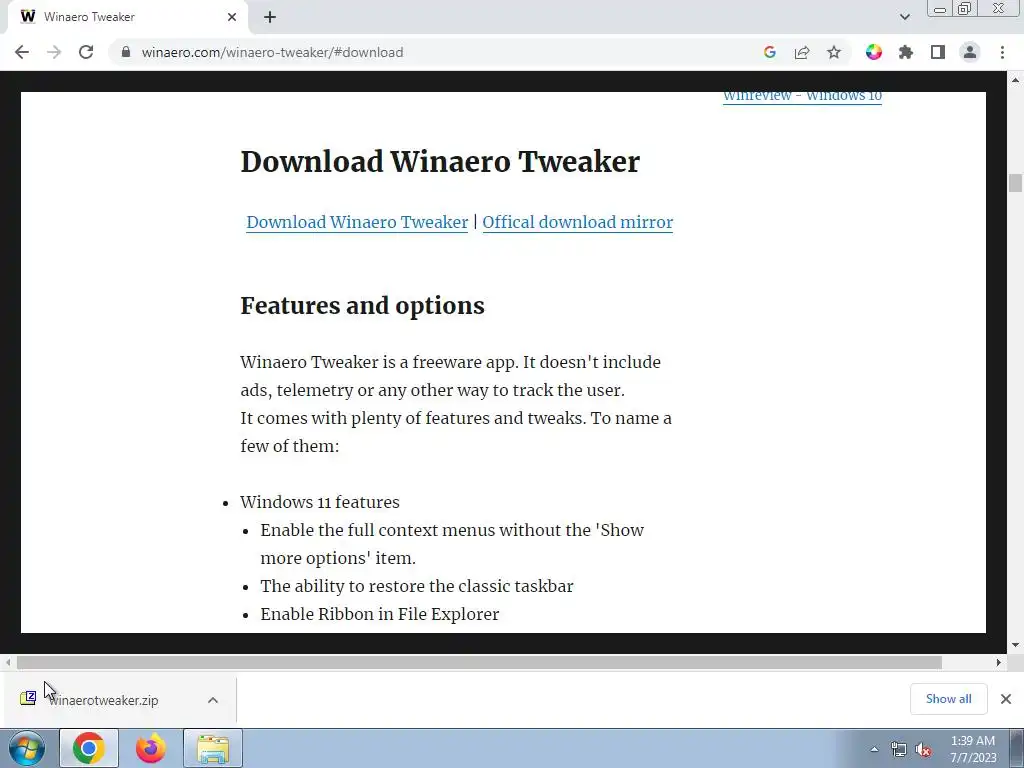The height and width of the screenshot is (768, 1024).
Task: Open the Offical download mirror link
Action: pos(577,222)
